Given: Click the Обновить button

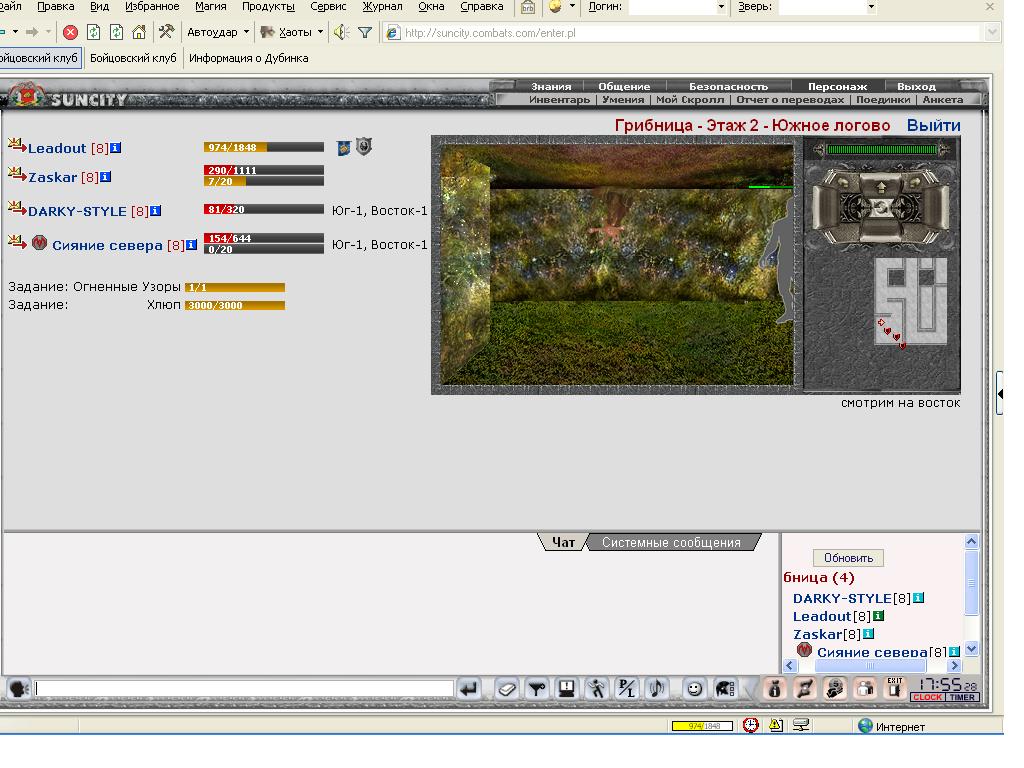Looking at the screenshot, I should click(x=848, y=558).
